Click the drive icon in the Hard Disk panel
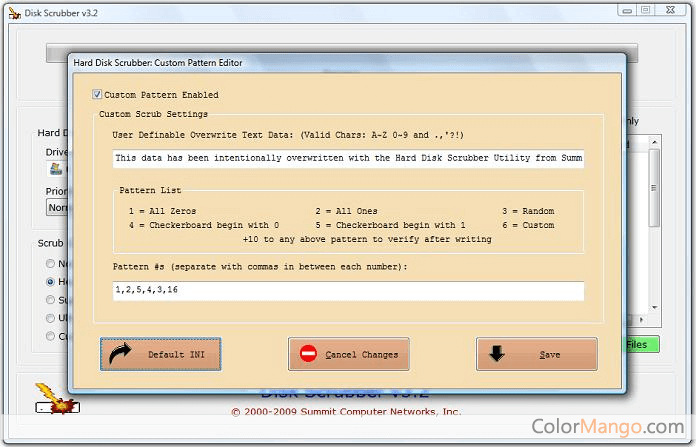Image resolution: width=696 pixels, height=447 pixels. 56,169
